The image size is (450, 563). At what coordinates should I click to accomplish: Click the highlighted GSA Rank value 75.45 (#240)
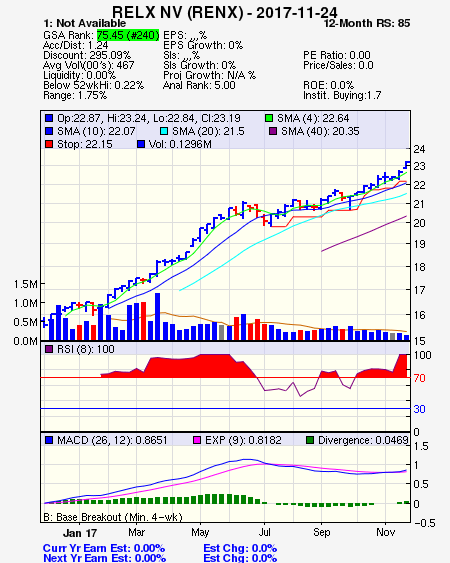pos(128,35)
